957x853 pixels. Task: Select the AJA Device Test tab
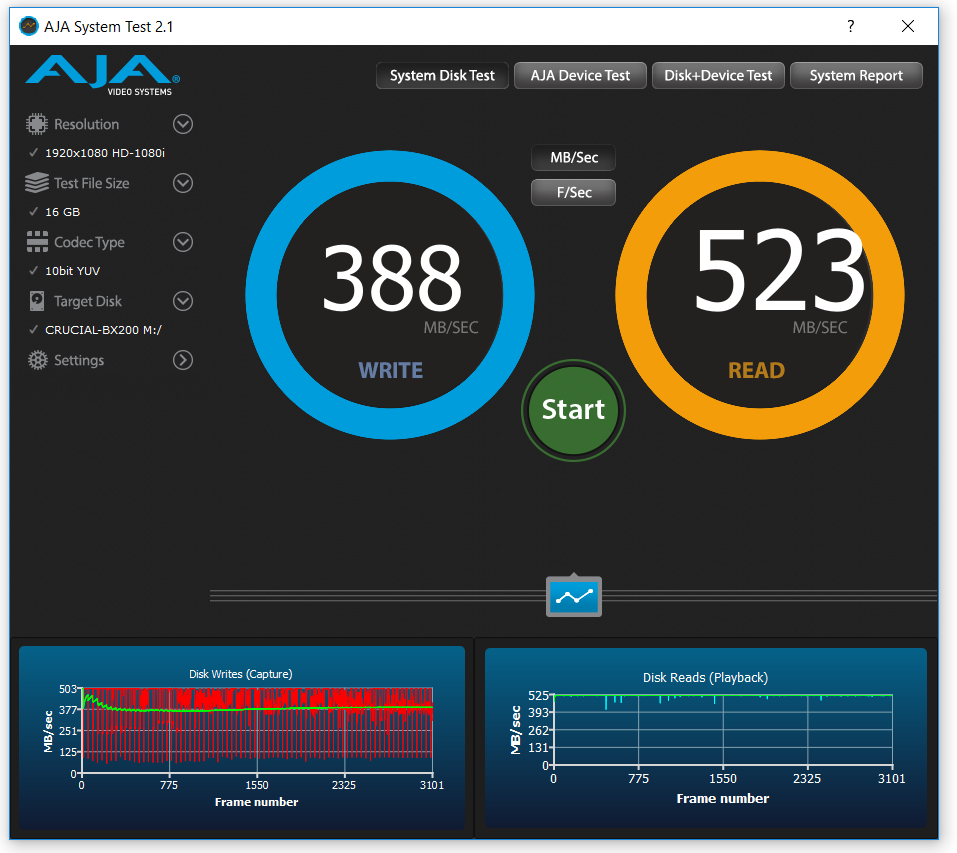point(580,76)
